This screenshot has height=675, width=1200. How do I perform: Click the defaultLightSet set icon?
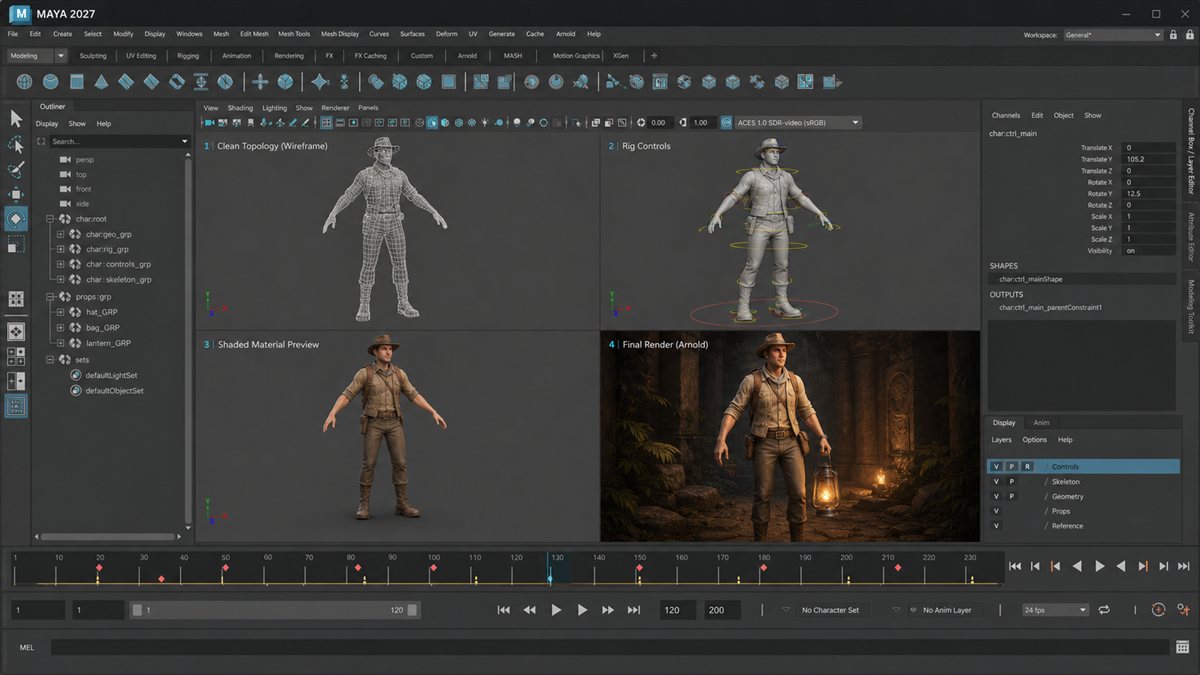point(75,375)
